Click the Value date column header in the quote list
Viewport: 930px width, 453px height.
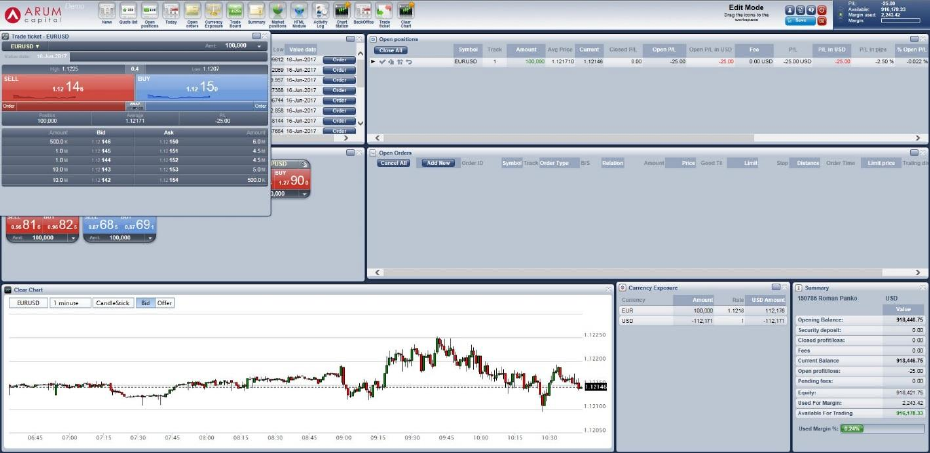(302, 50)
